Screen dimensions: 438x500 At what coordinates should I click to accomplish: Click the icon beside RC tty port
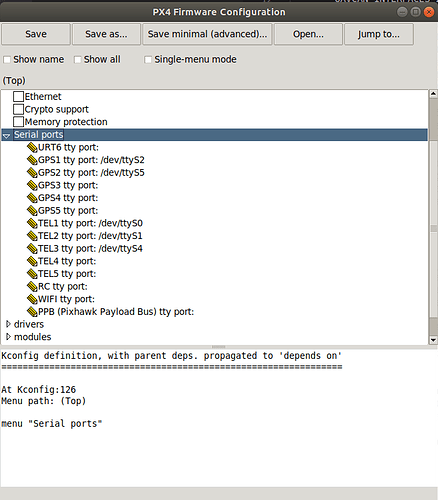click(32, 287)
